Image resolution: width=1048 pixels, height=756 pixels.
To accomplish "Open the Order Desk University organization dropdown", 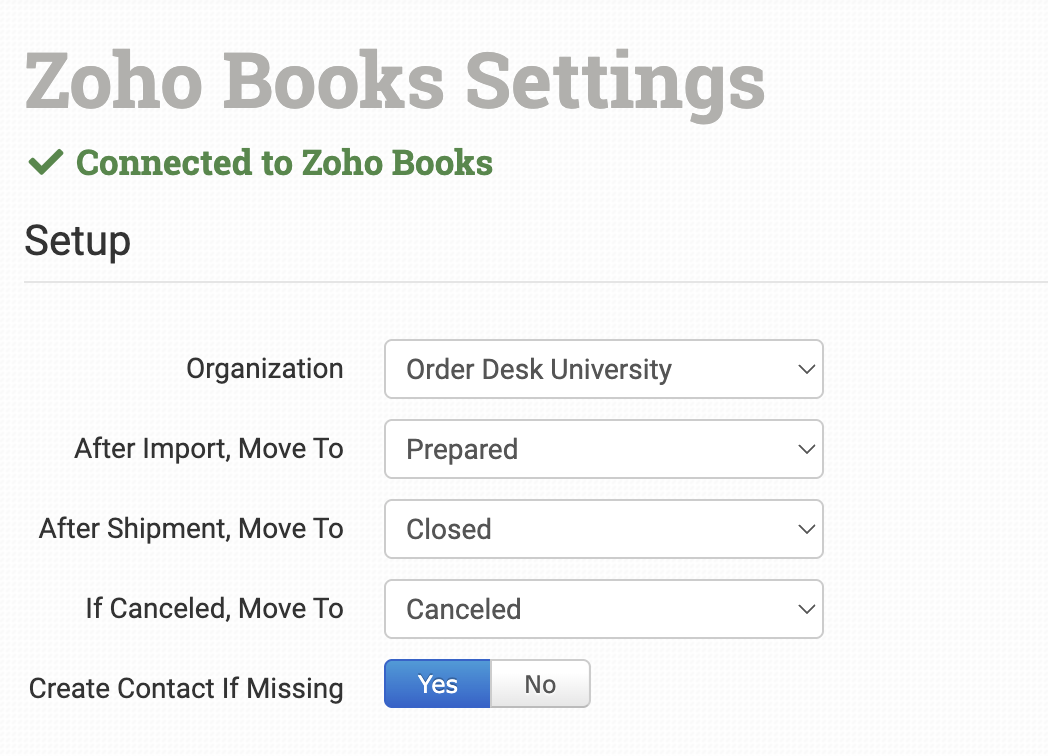I will 602,369.
